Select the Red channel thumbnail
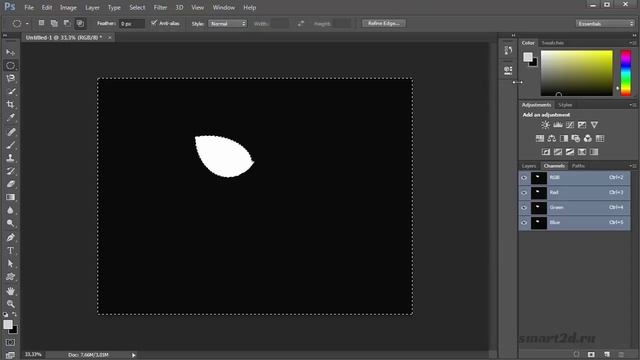This screenshot has width=640, height=360. 539,193
